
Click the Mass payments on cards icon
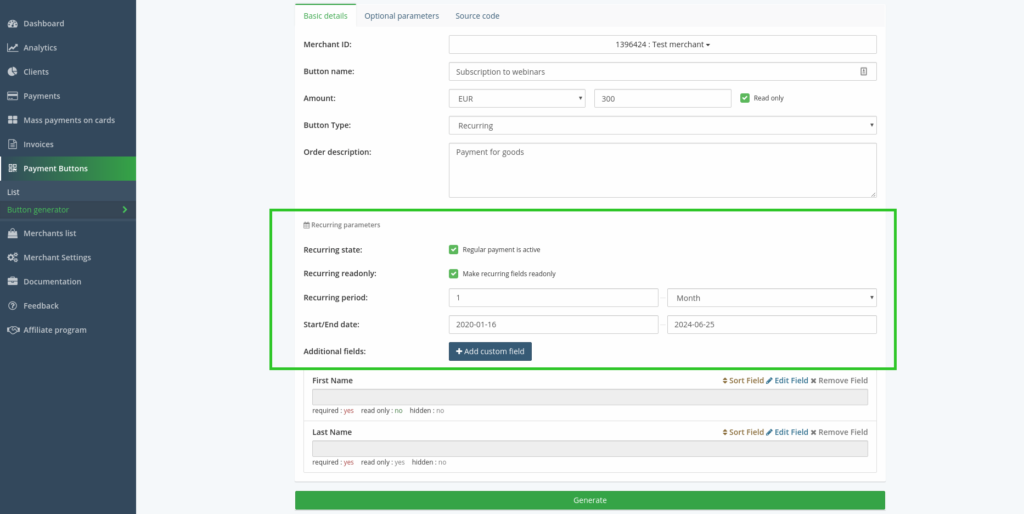click(12, 120)
